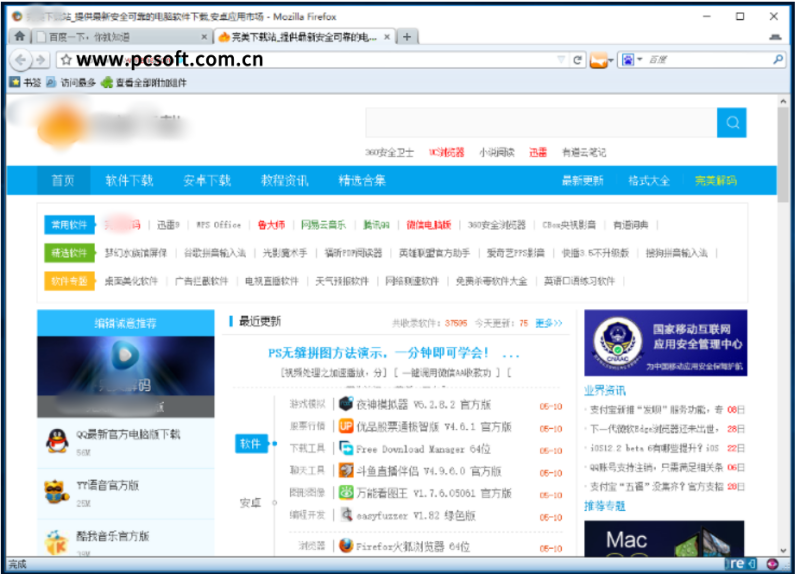Open the 业界资讯 section heading
This screenshot has height=574, width=800.
[605, 390]
